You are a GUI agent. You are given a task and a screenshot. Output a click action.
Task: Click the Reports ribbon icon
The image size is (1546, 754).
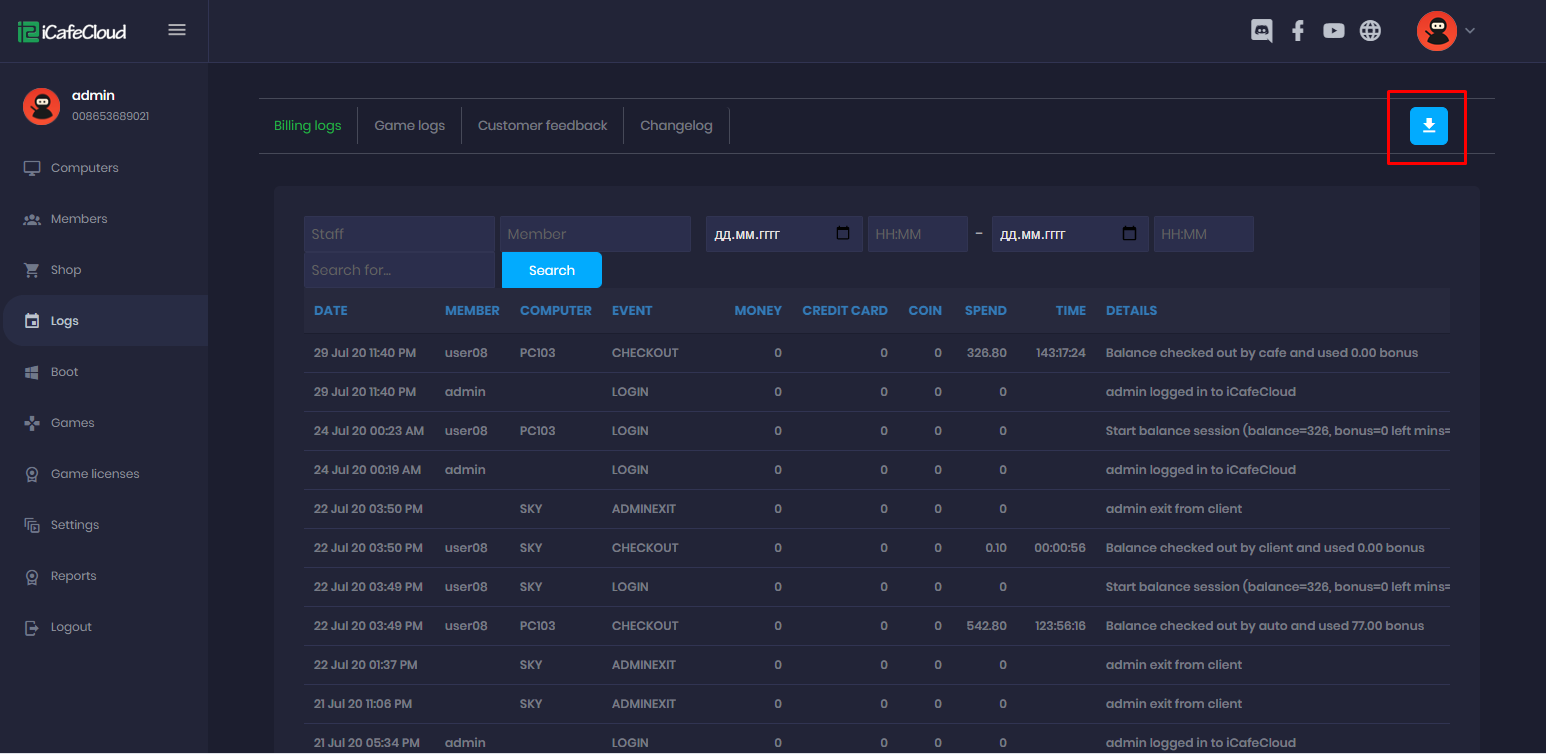tap(32, 576)
